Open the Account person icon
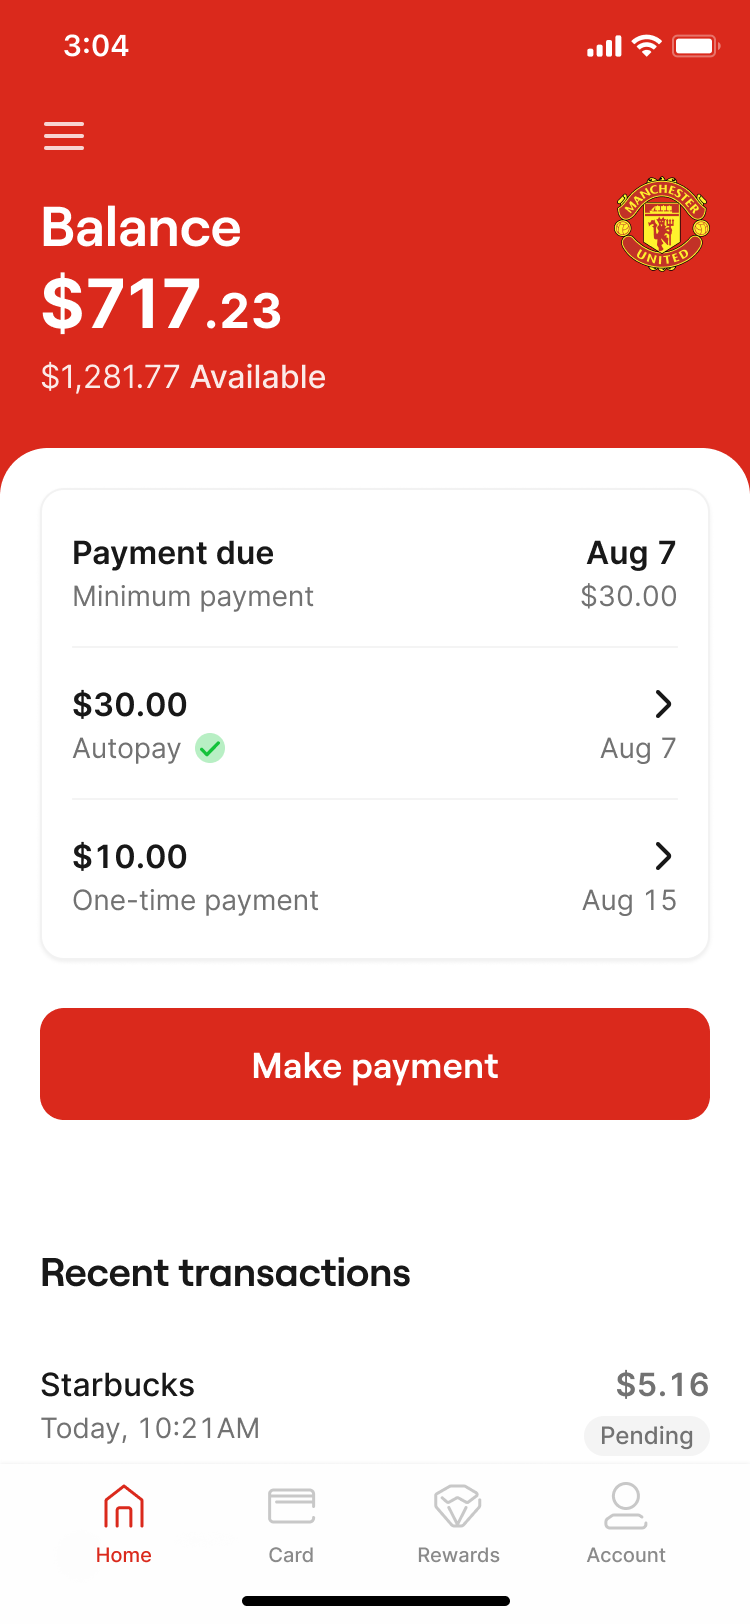The width and height of the screenshot is (750, 1624). click(626, 1506)
